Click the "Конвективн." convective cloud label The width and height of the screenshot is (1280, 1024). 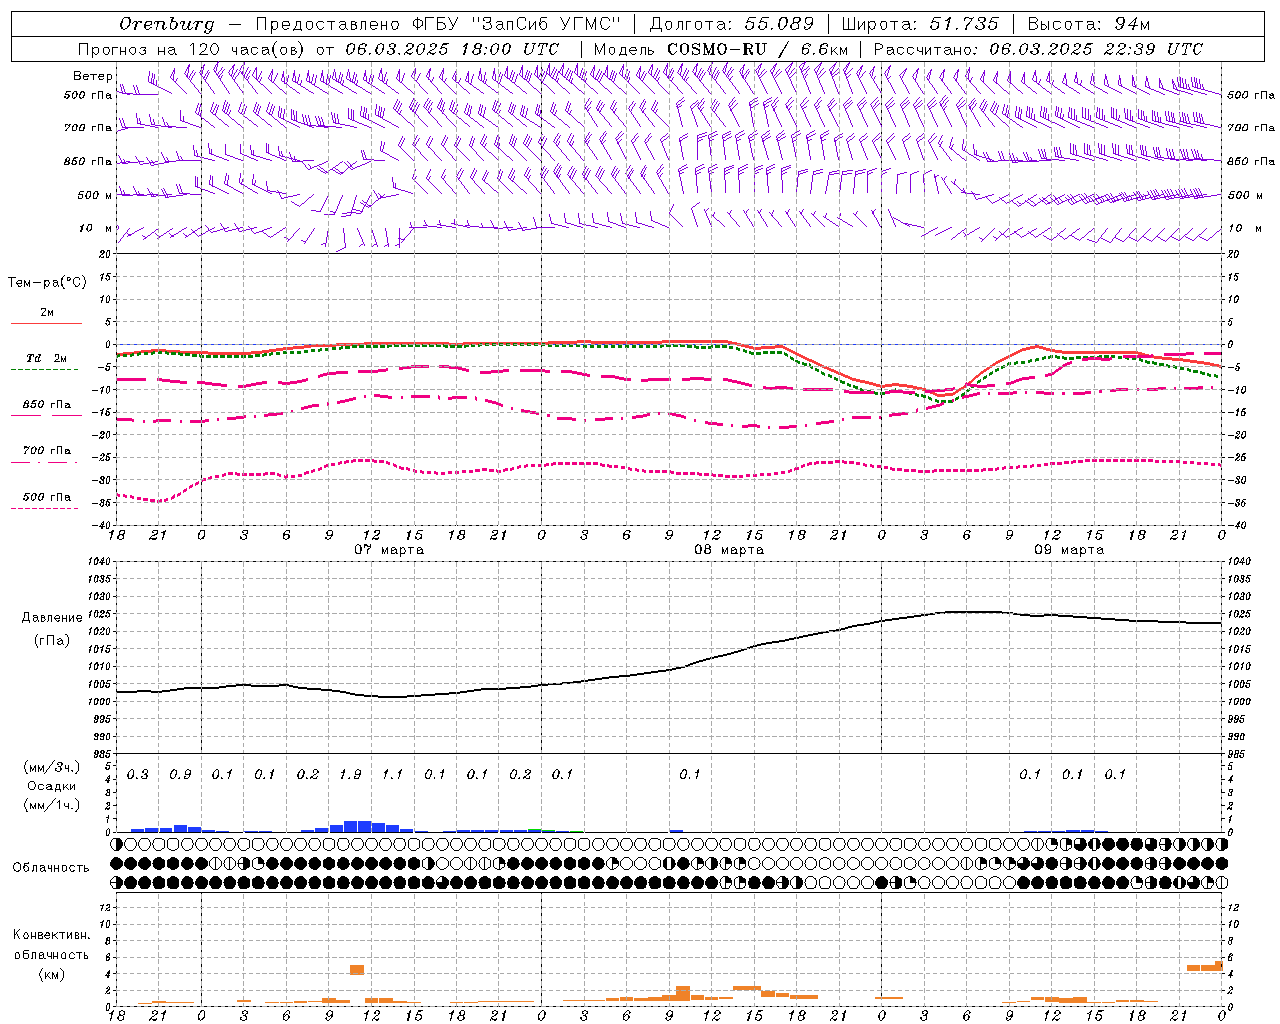(52, 935)
